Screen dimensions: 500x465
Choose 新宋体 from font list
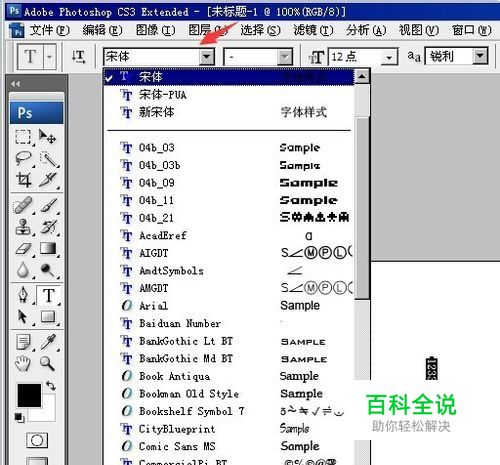coord(228,112)
